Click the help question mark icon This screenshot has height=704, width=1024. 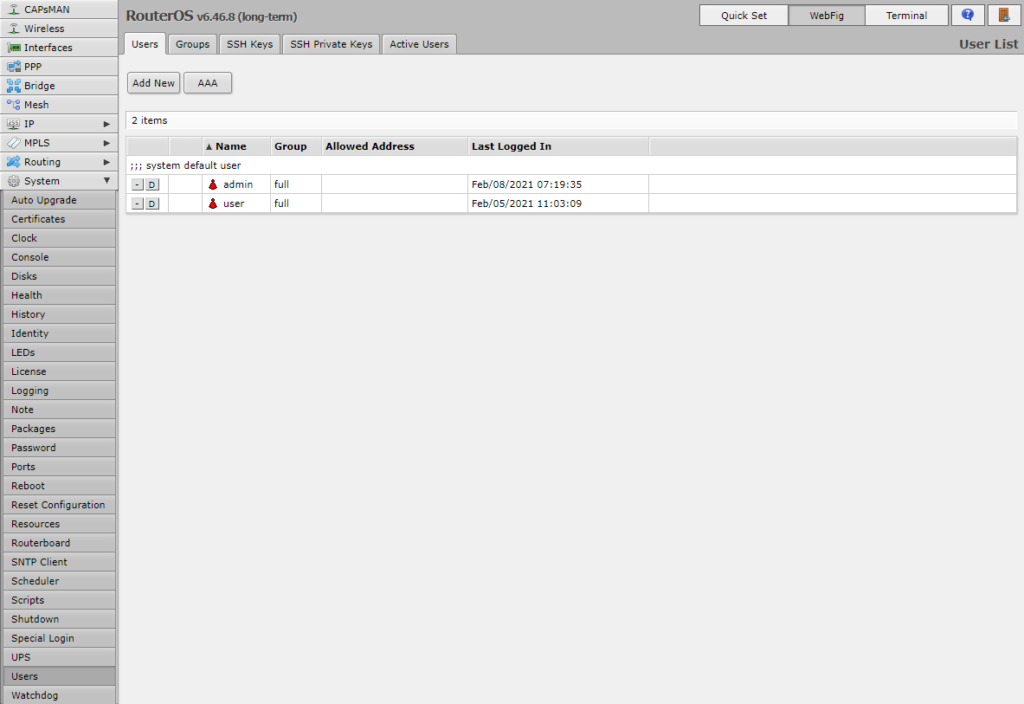967,15
